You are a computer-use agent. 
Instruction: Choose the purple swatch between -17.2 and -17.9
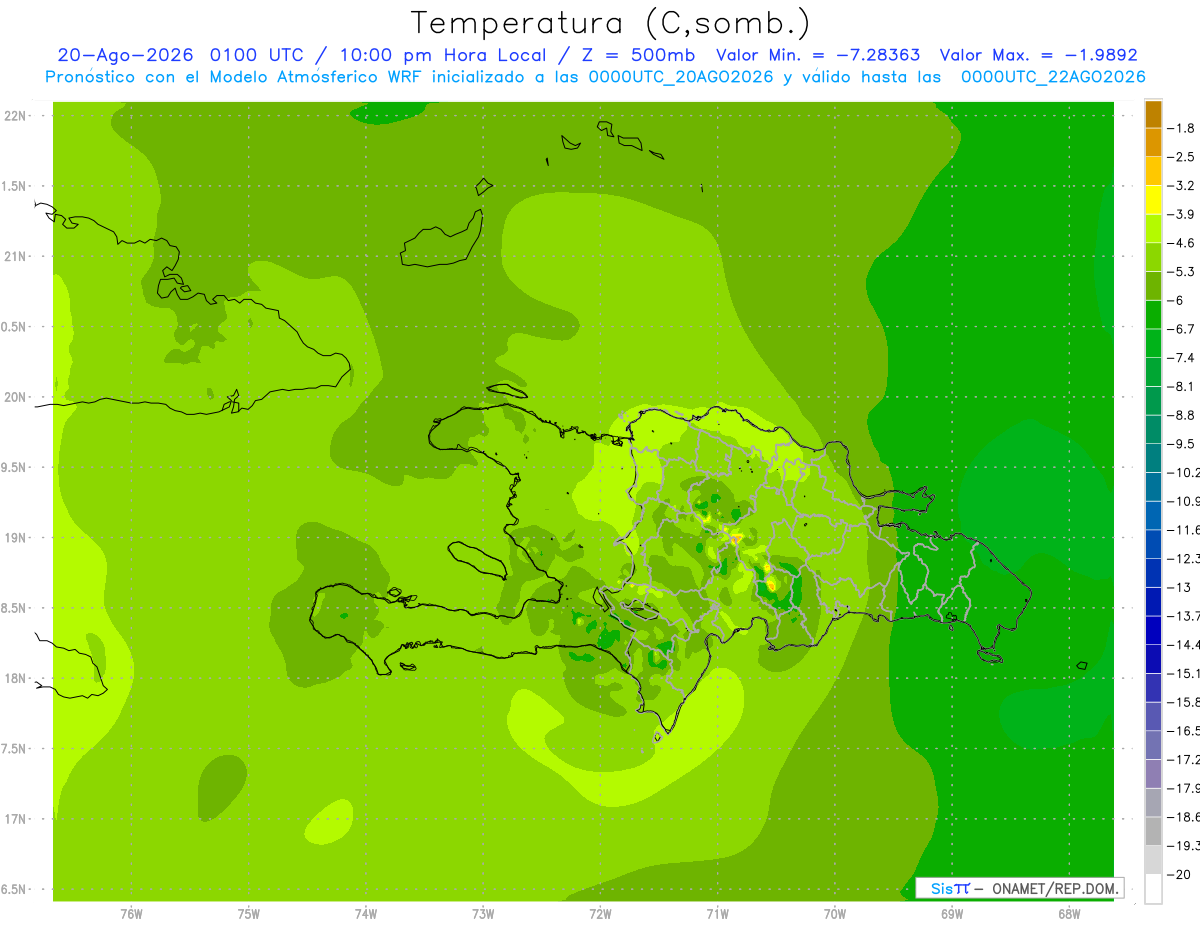point(1153,774)
